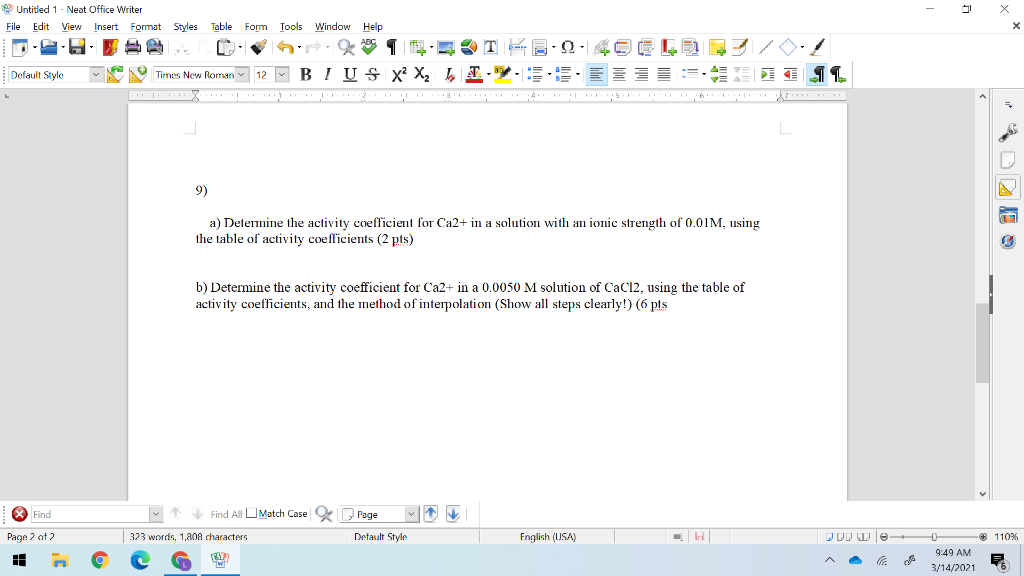This screenshot has height=576, width=1024.
Task: Toggle strikethrough formatting
Action: click(372, 74)
